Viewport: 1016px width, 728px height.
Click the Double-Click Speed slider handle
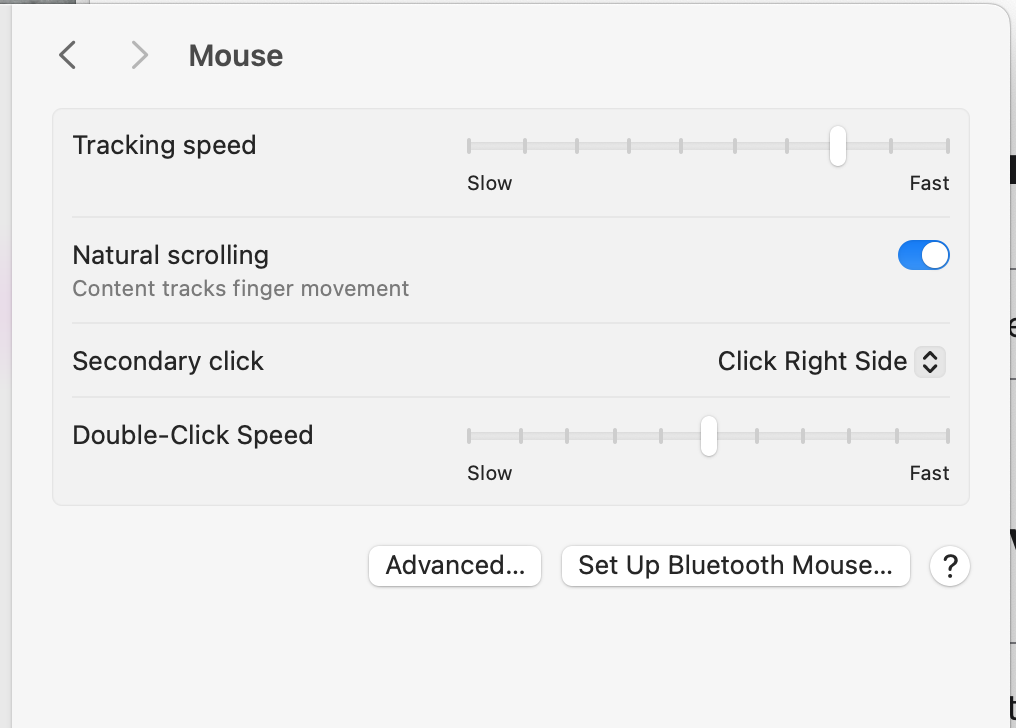coord(708,436)
